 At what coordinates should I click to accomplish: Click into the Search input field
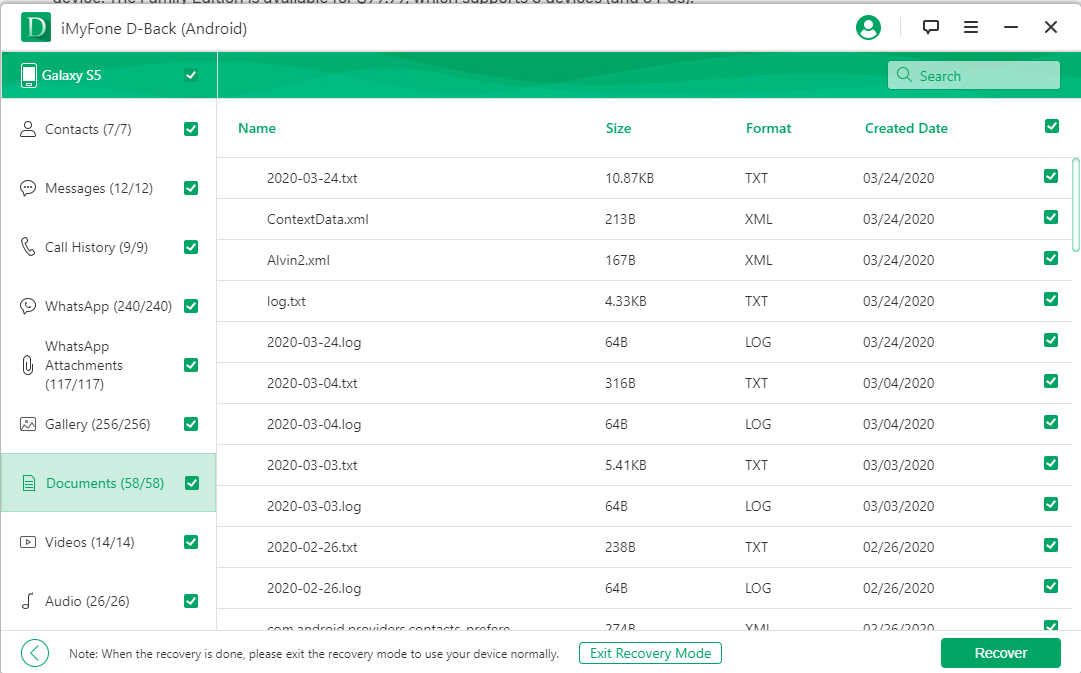point(973,75)
